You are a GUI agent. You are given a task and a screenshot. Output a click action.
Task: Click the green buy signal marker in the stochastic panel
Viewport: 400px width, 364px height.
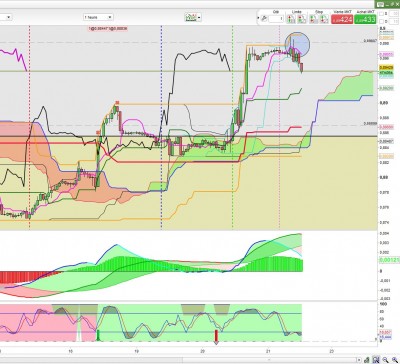coord(98,335)
